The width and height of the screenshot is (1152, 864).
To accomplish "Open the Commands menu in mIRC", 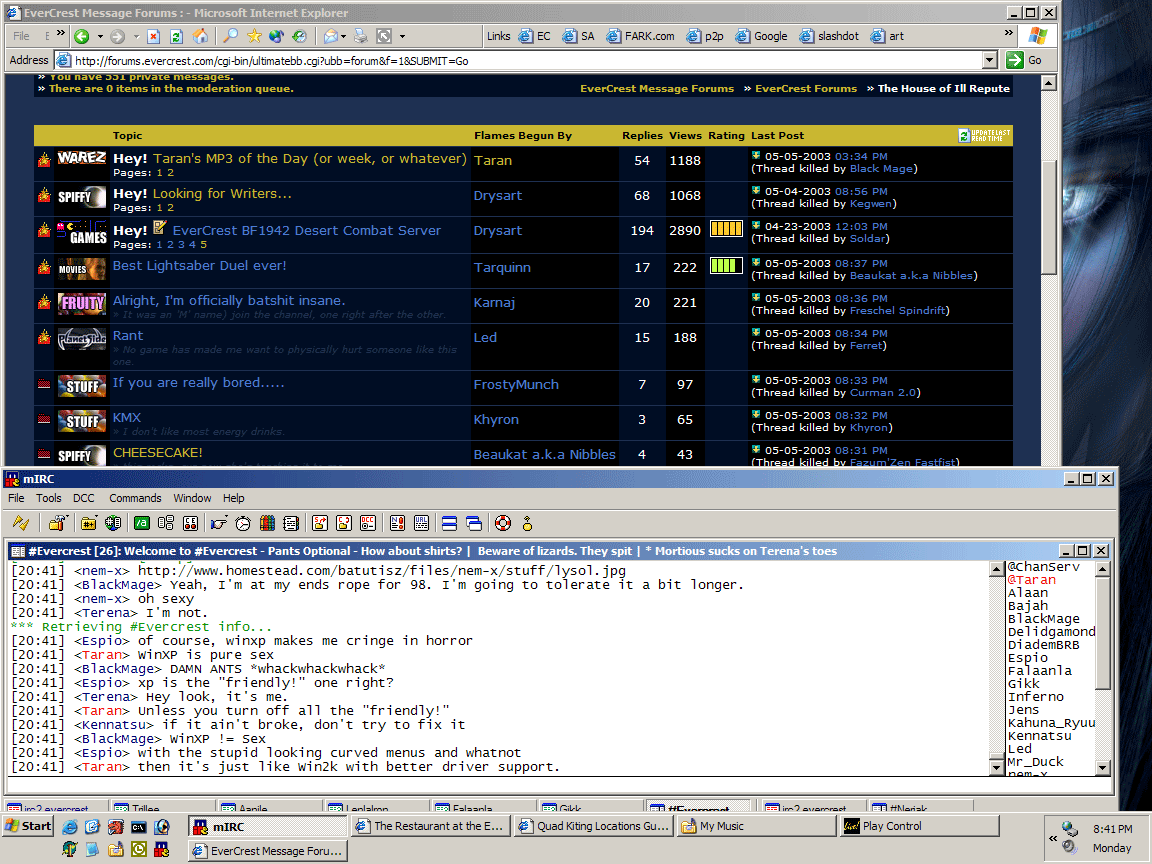I will (135, 498).
